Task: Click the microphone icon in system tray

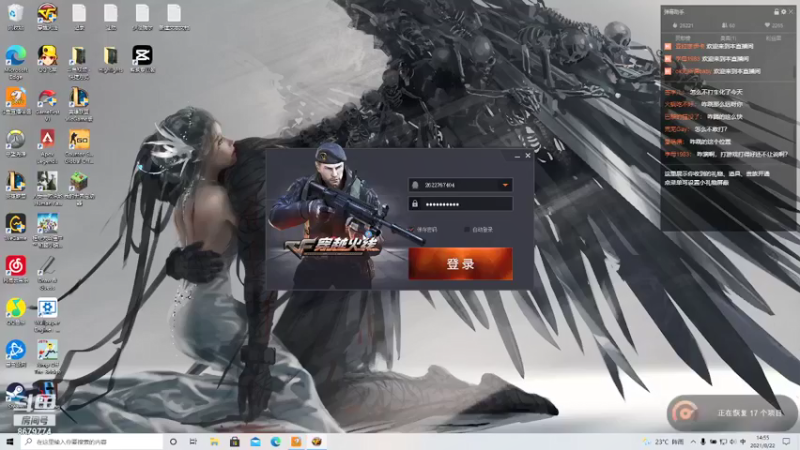Action: (x=703, y=441)
